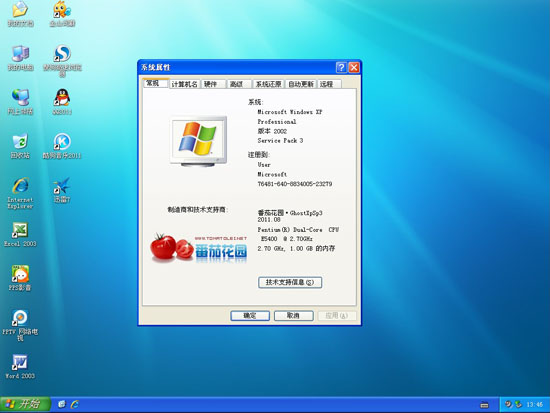The image size is (550, 413).
Task: Open the Excel 2003 desktop shortcut
Action: tap(20, 234)
